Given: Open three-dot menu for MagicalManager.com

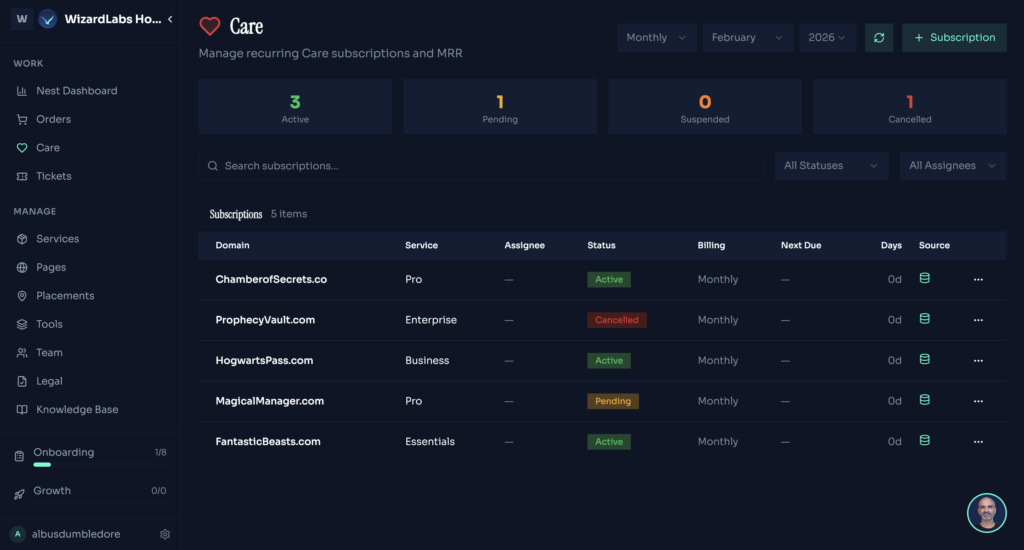Looking at the screenshot, I should 978,401.
